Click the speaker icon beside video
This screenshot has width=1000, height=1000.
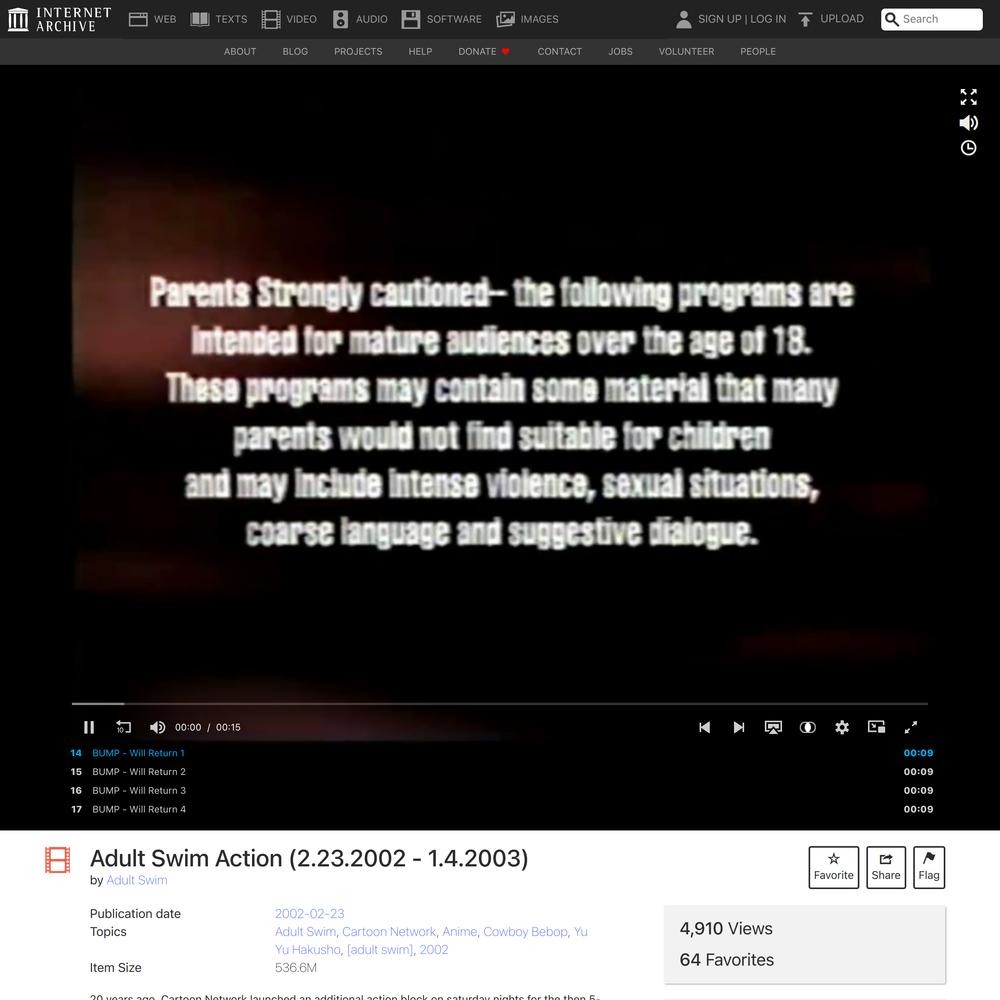coord(968,122)
